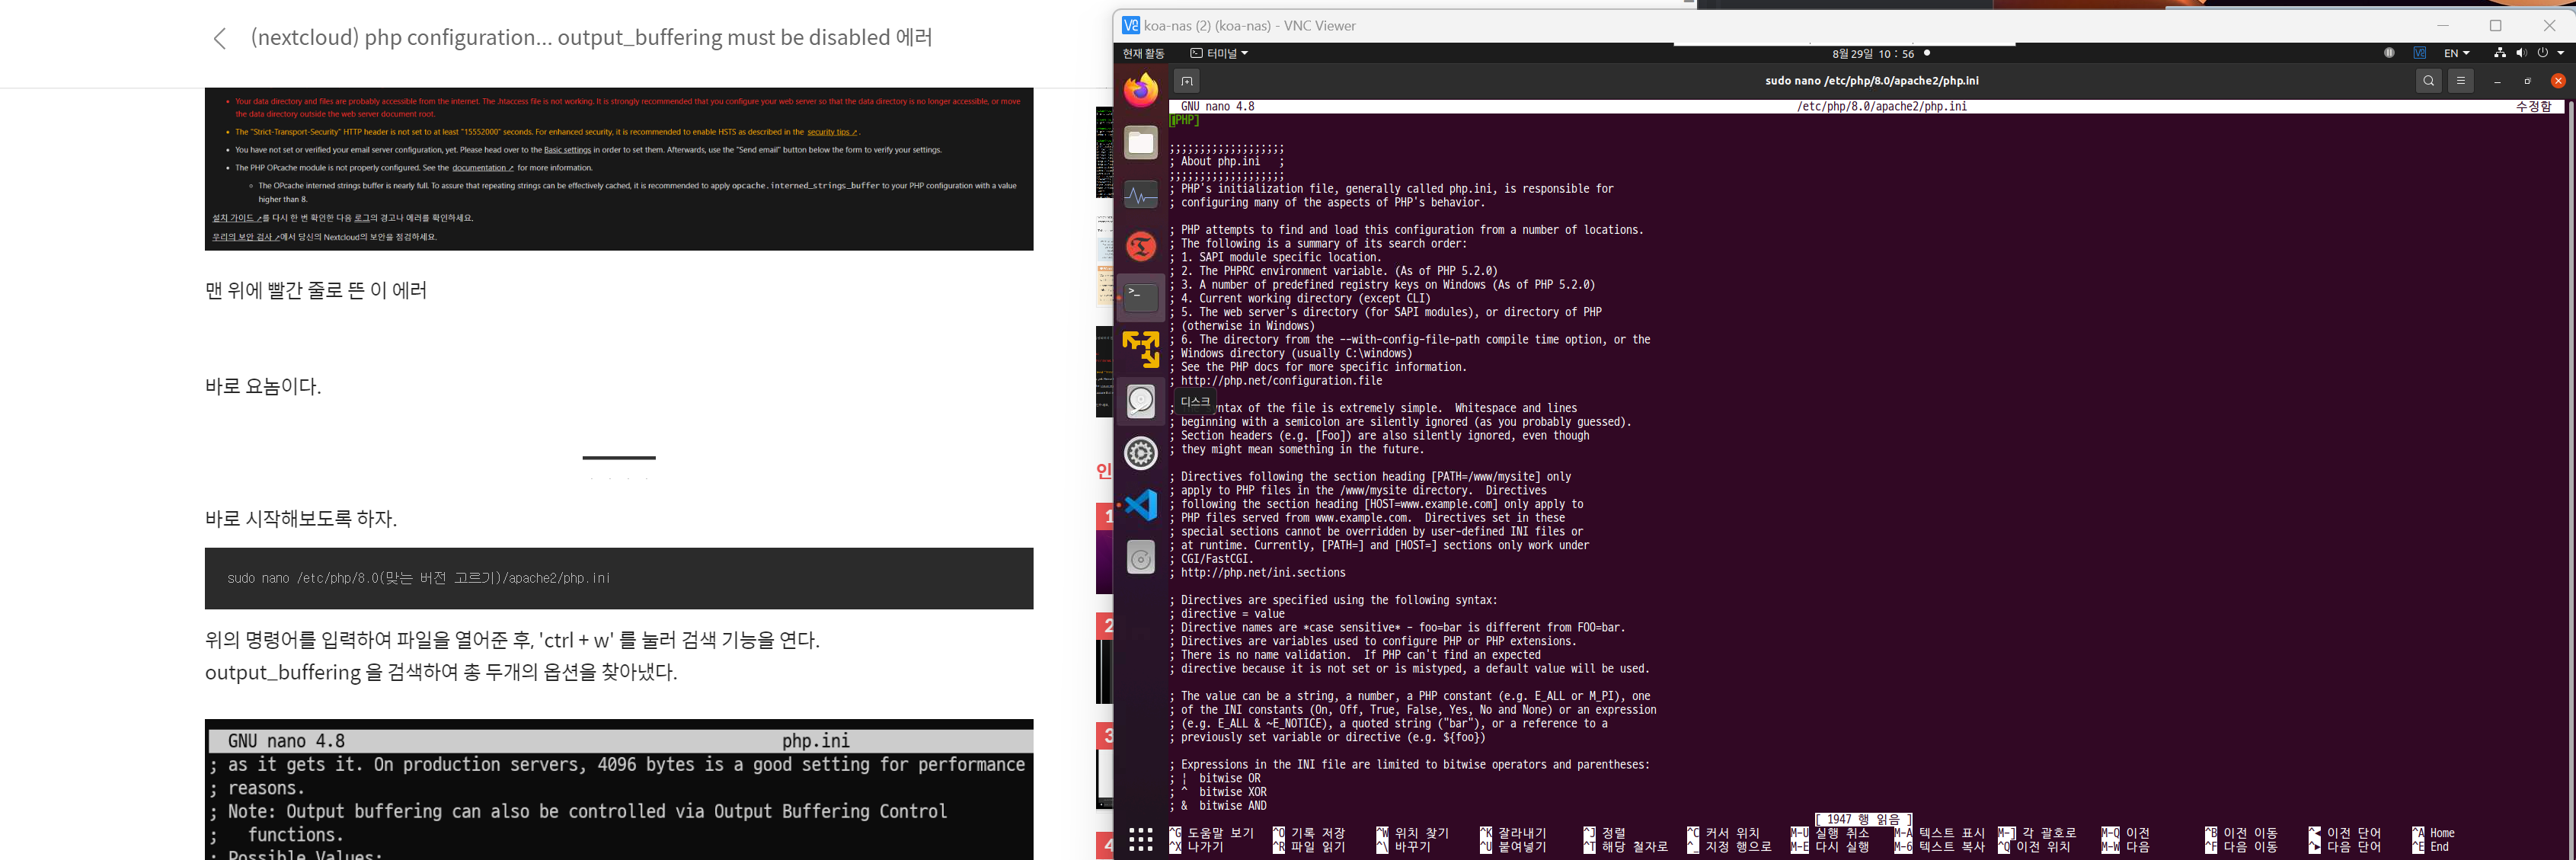Open the Files manager in dock
Viewport: 2576px width, 860px height.
(x=1141, y=143)
